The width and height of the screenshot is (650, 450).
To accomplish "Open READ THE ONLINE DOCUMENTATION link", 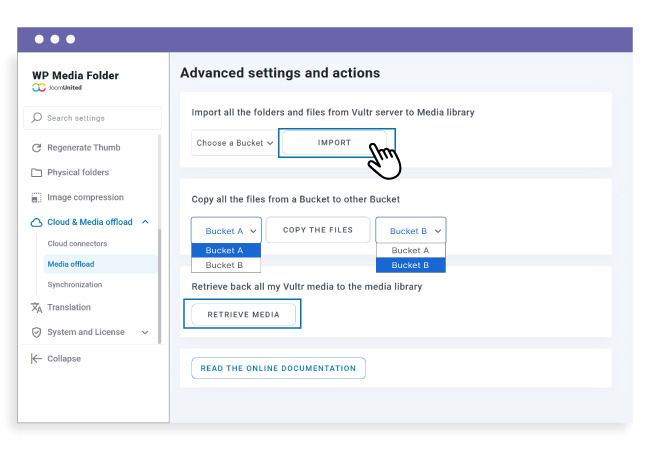I will tap(278, 368).
